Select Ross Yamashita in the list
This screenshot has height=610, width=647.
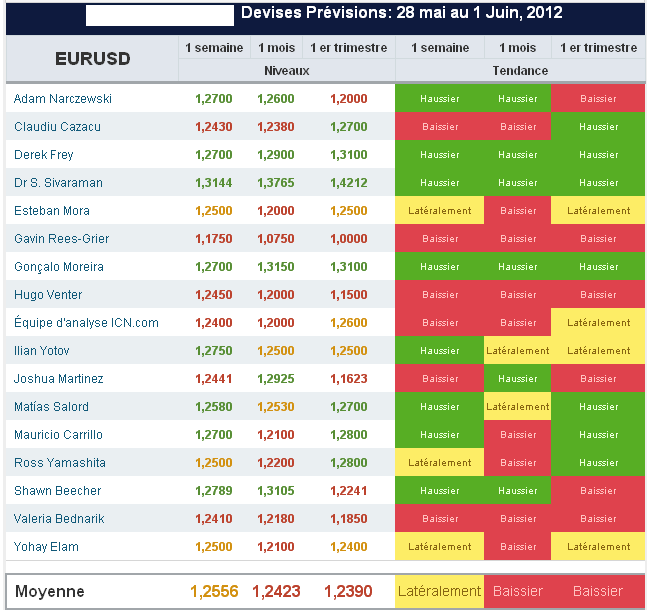60,463
